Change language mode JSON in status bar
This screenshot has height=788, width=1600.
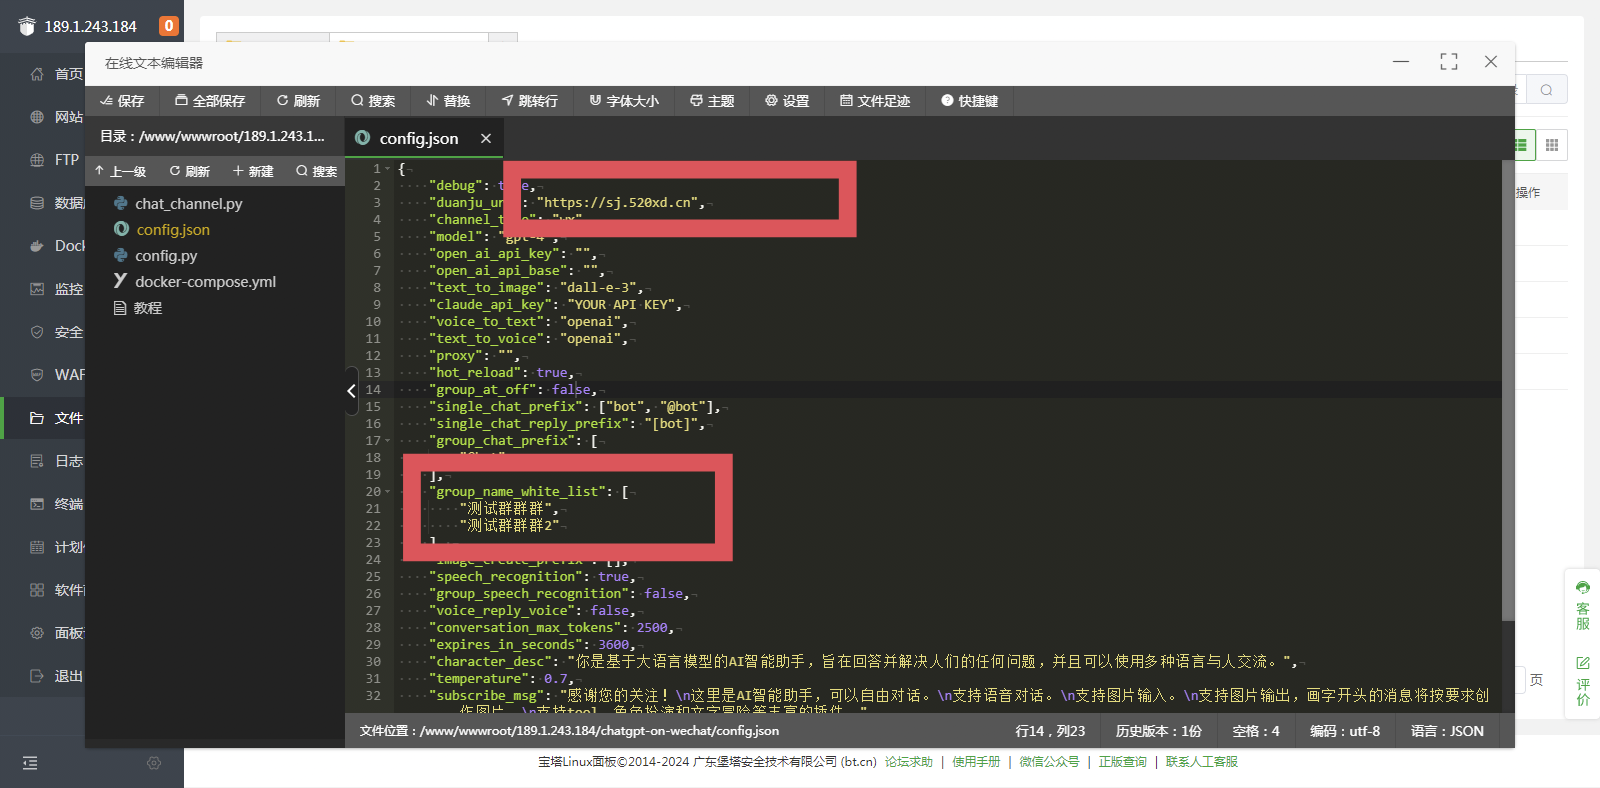click(x=1447, y=731)
